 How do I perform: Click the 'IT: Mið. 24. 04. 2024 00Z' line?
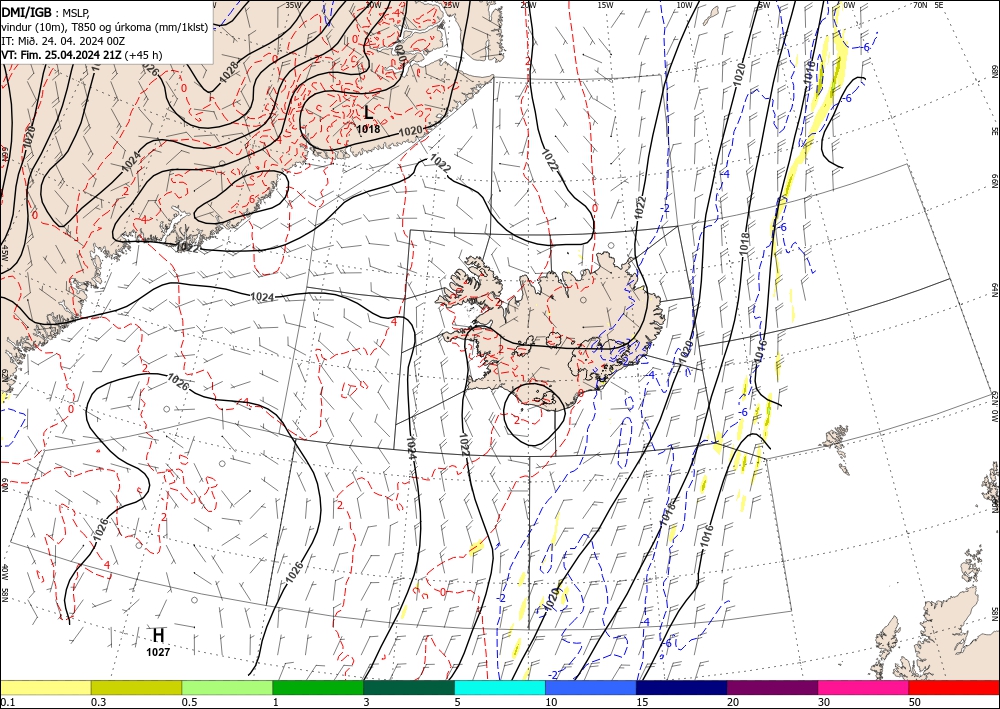pos(63,41)
